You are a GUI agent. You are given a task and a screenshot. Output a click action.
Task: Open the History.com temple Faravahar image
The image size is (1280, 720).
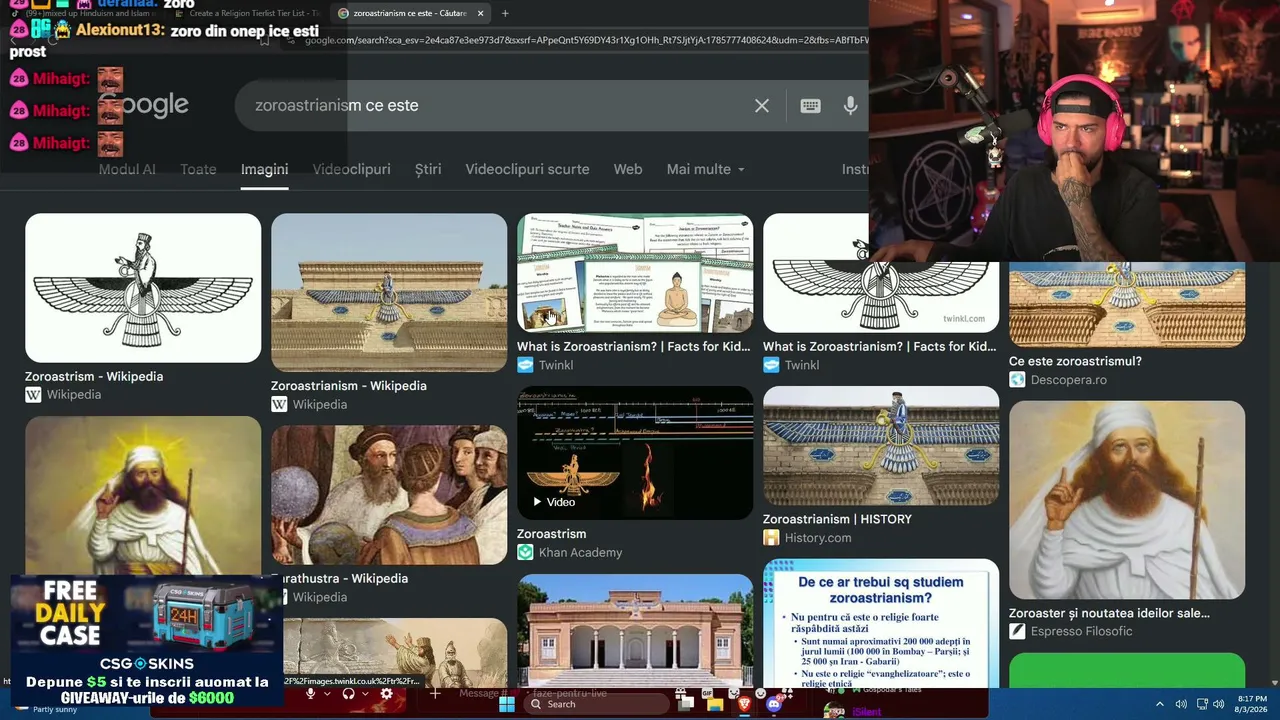tap(881, 446)
